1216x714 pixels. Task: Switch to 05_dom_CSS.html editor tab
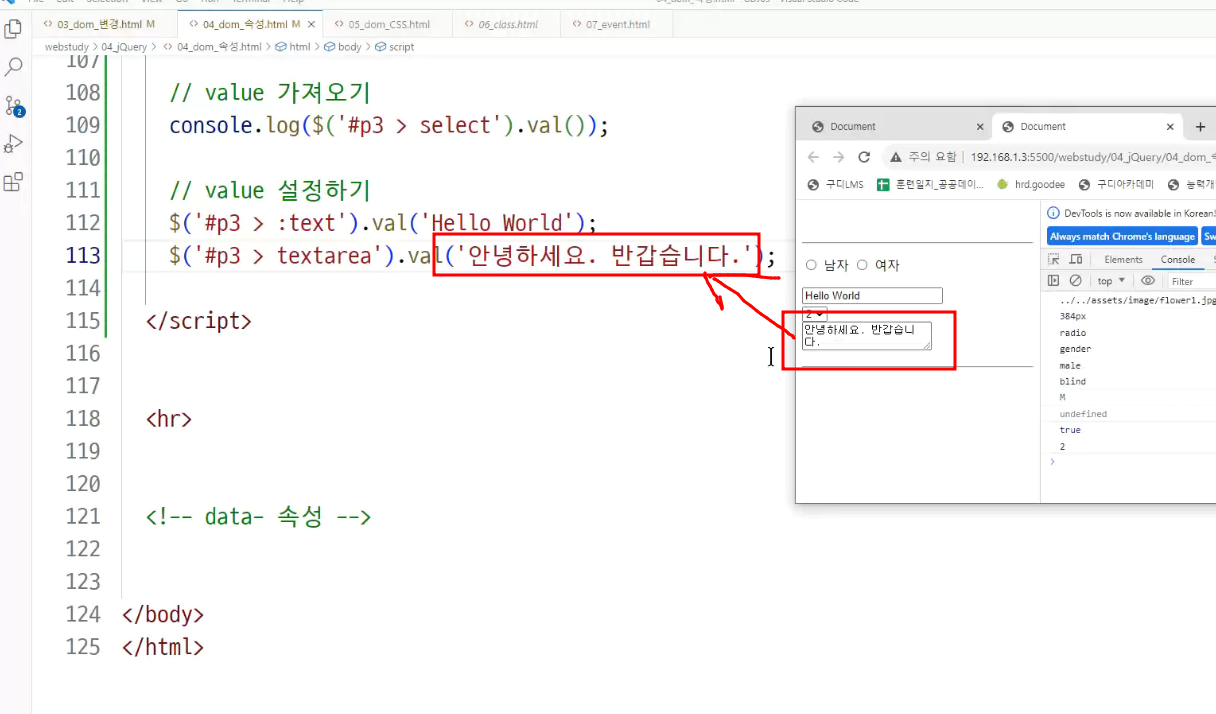[x=388, y=24]
